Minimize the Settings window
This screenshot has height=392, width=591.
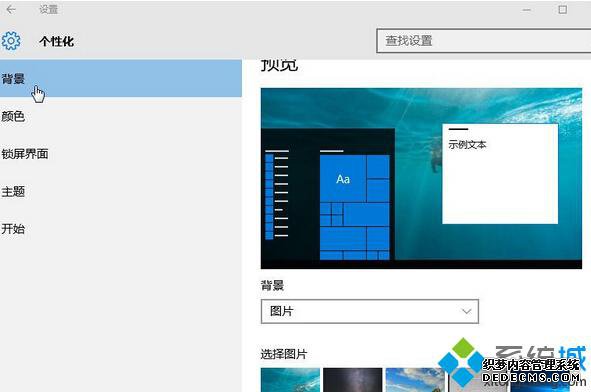coord(527,10)
